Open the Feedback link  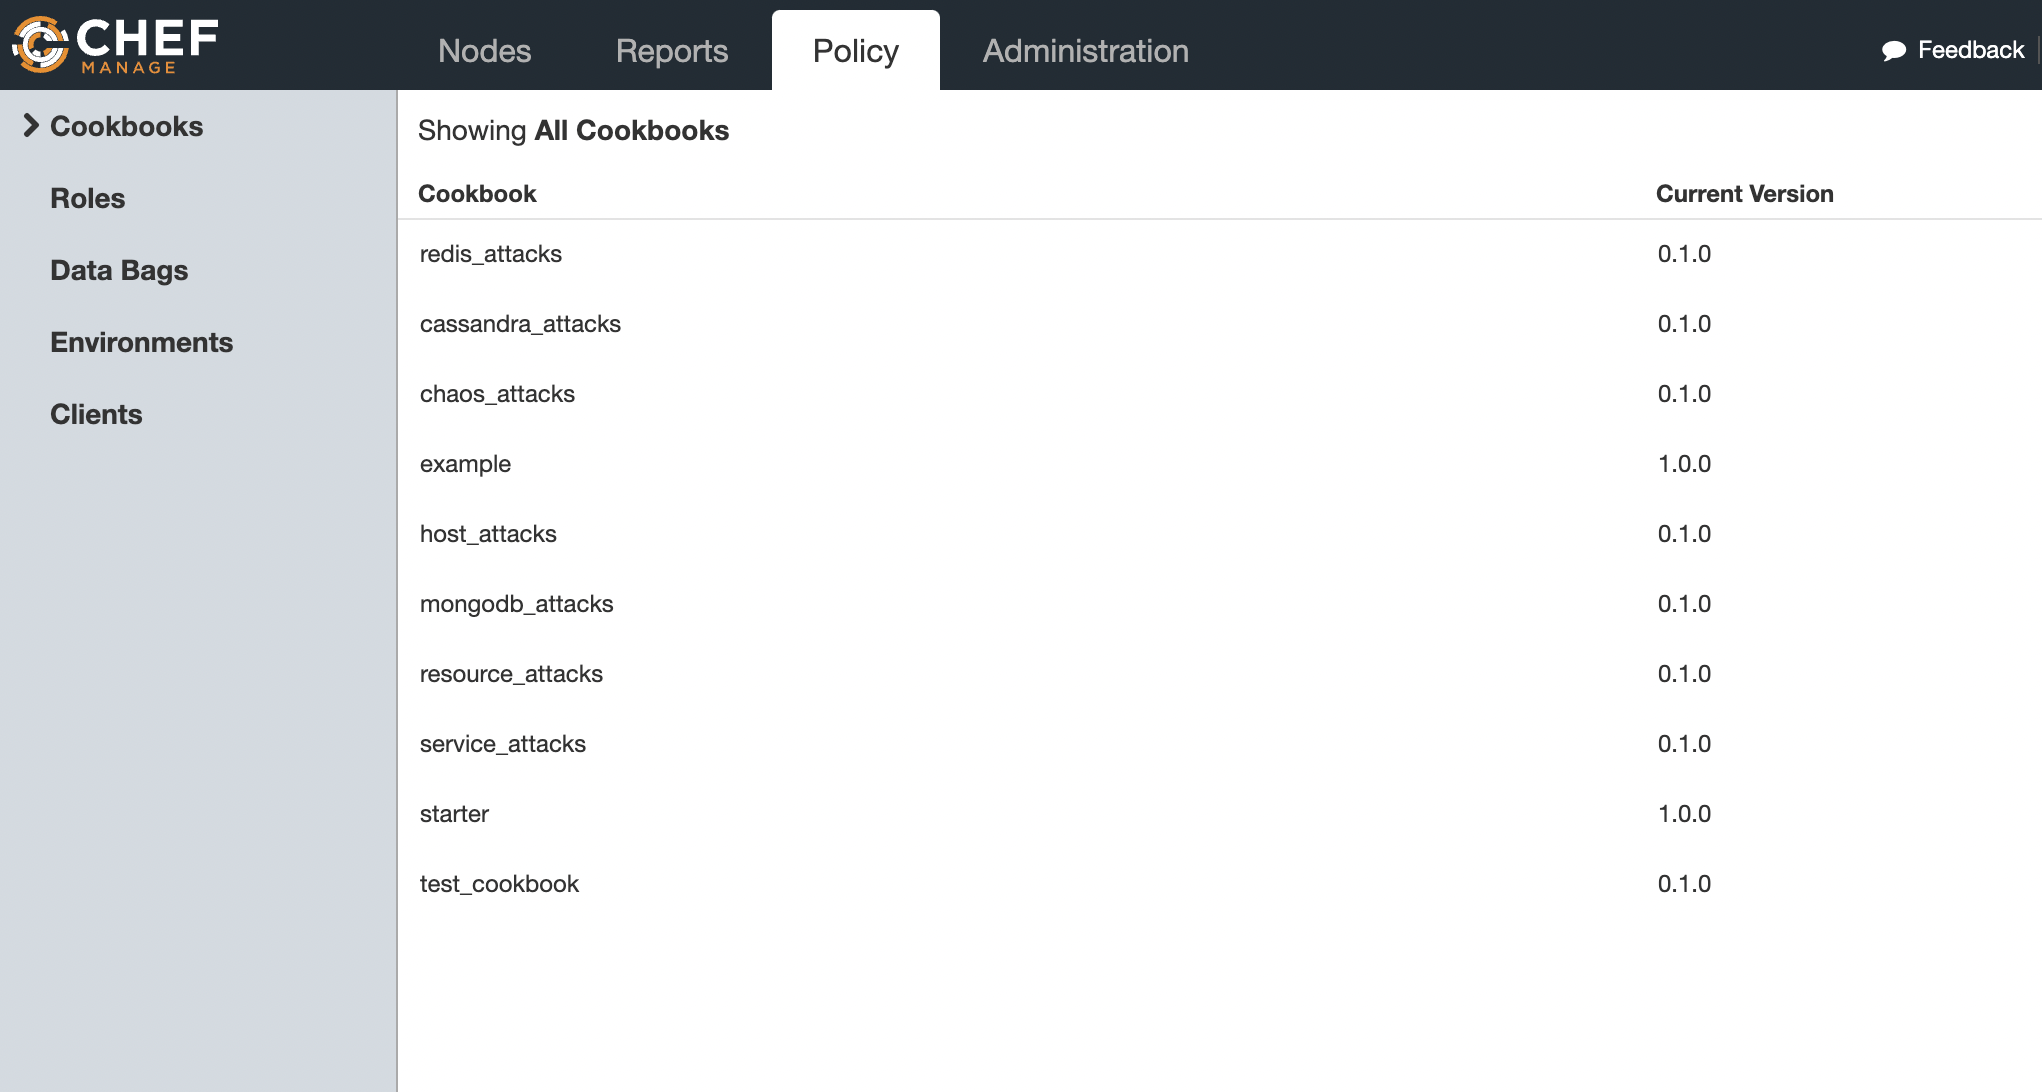coord(1970,50)
